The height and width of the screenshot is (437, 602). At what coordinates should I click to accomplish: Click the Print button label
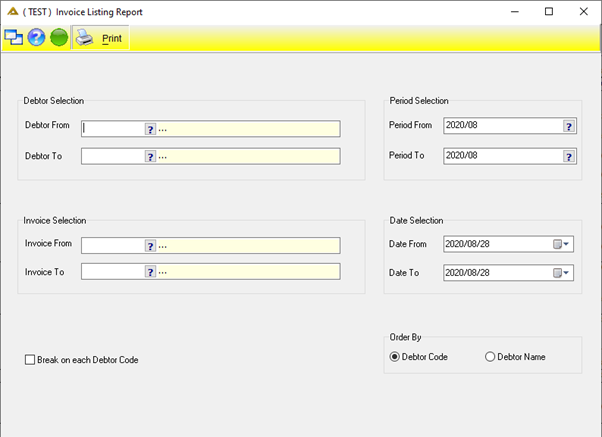point(112,38)
